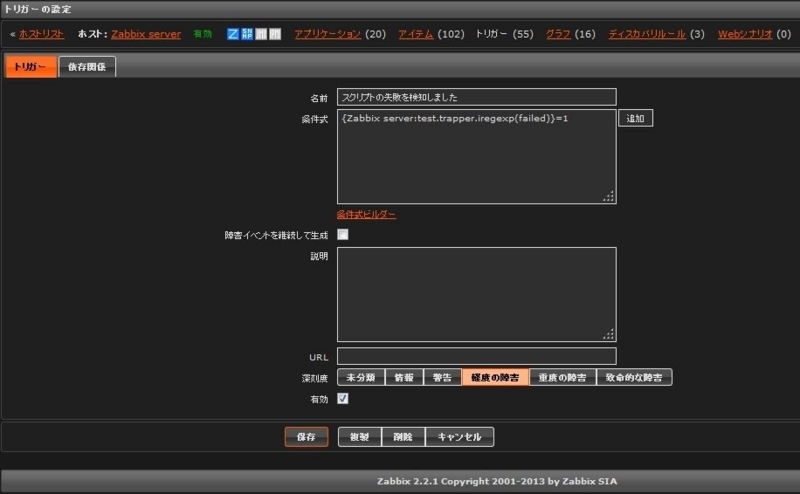Viewport: 800px width, 494px height.
Task: Click the 追加 button beside expression
Action: pyautogui.click(x=635, y=118)
